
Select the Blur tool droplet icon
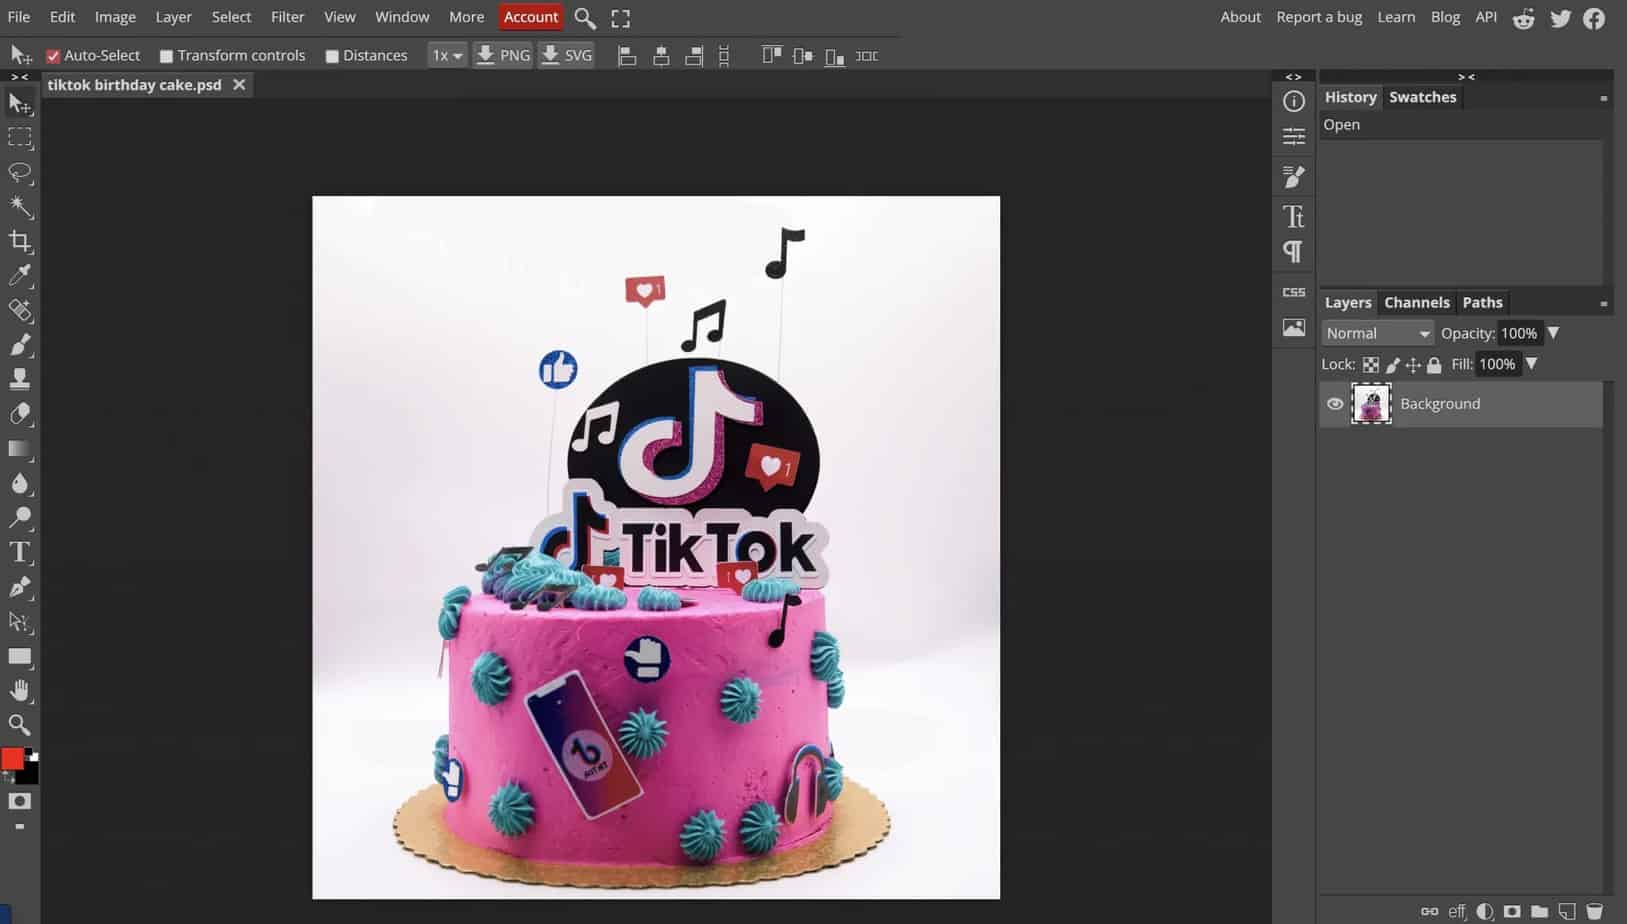coord(19,483)
